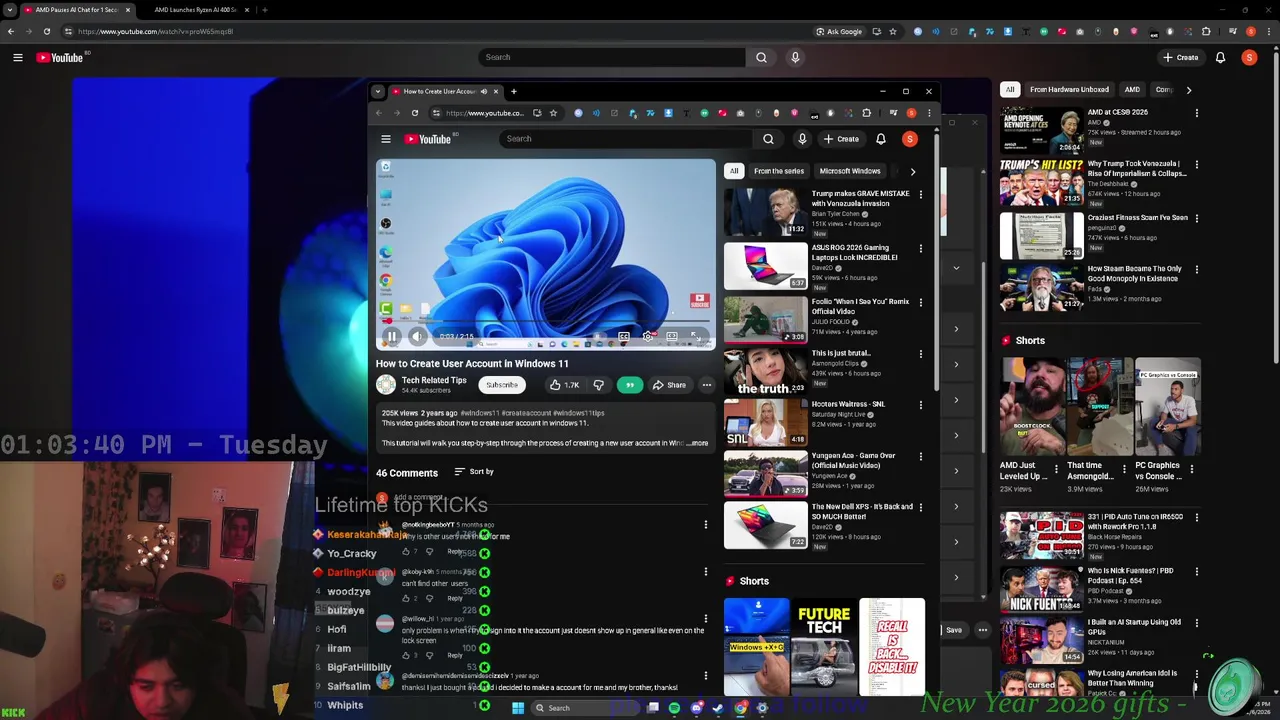Open the comments 'Sort by' menu

tap(474, 472)
